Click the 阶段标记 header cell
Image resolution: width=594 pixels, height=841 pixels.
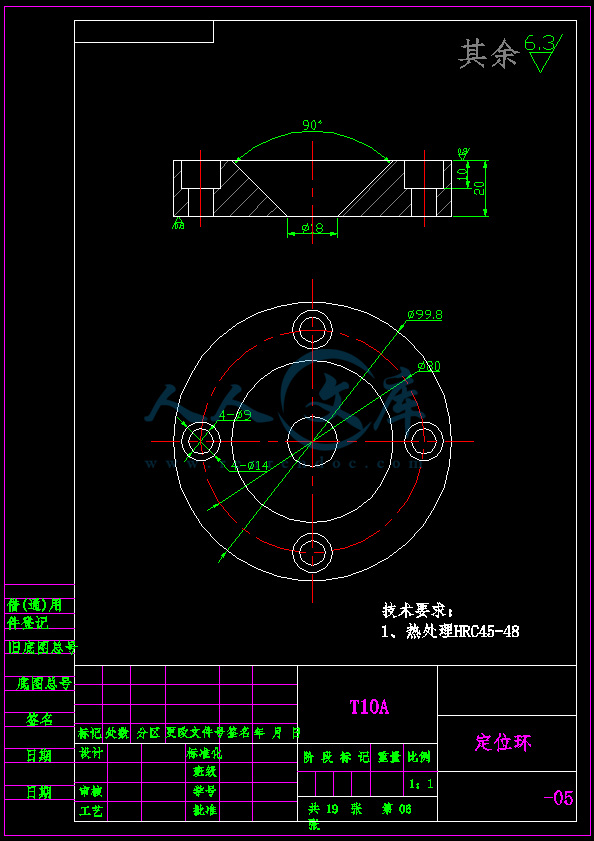click(x=336, y=757)
